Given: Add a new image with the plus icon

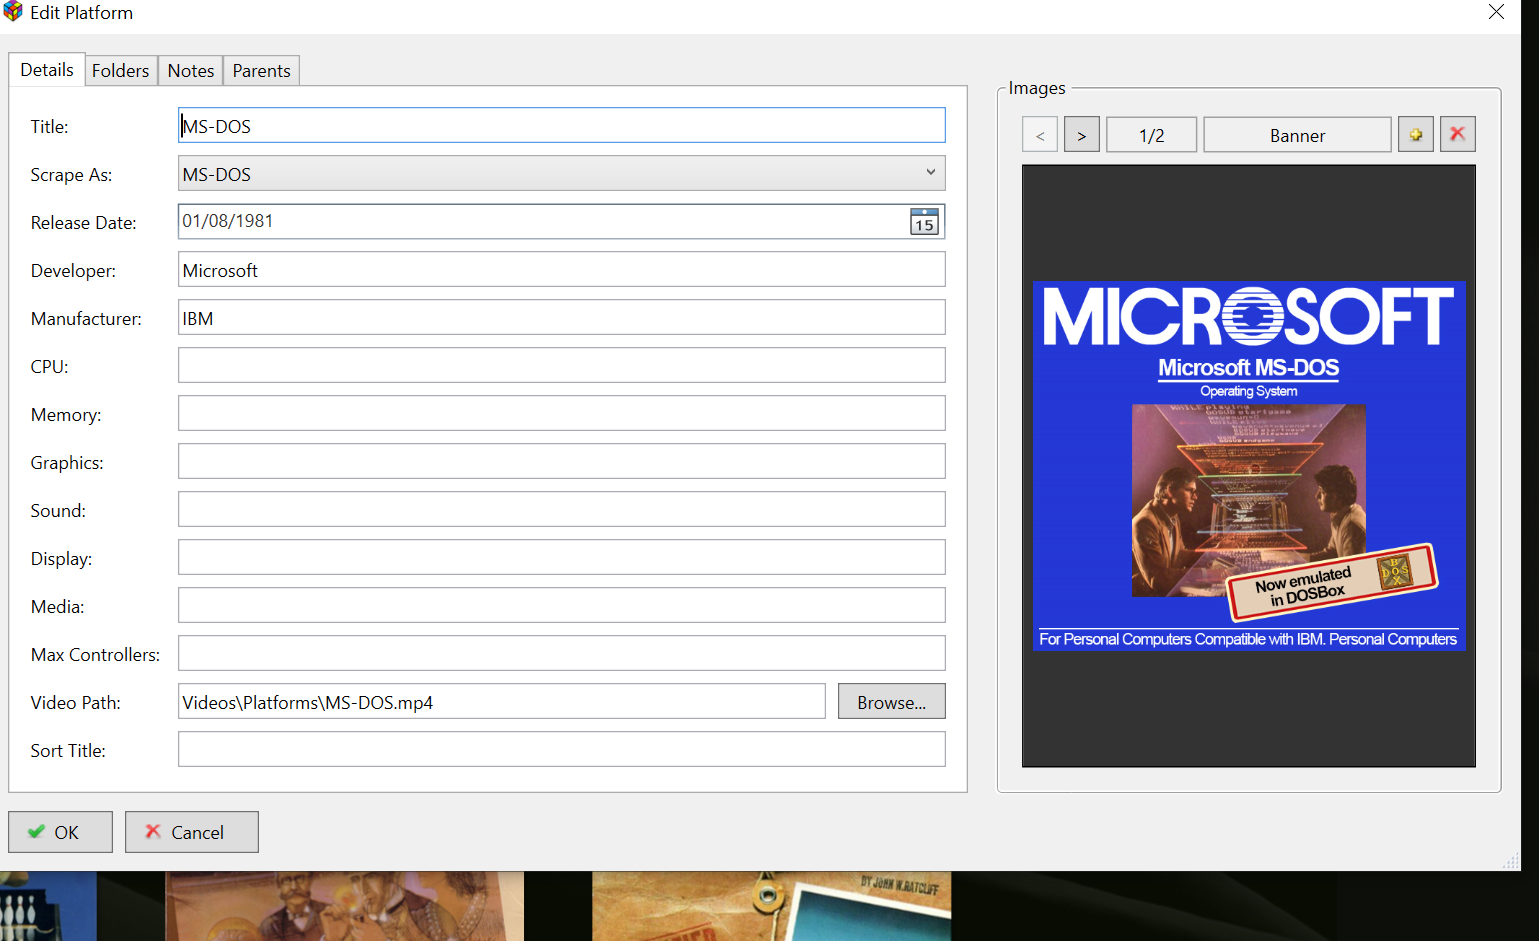Looking at the screenshot, I should 1415,134.
